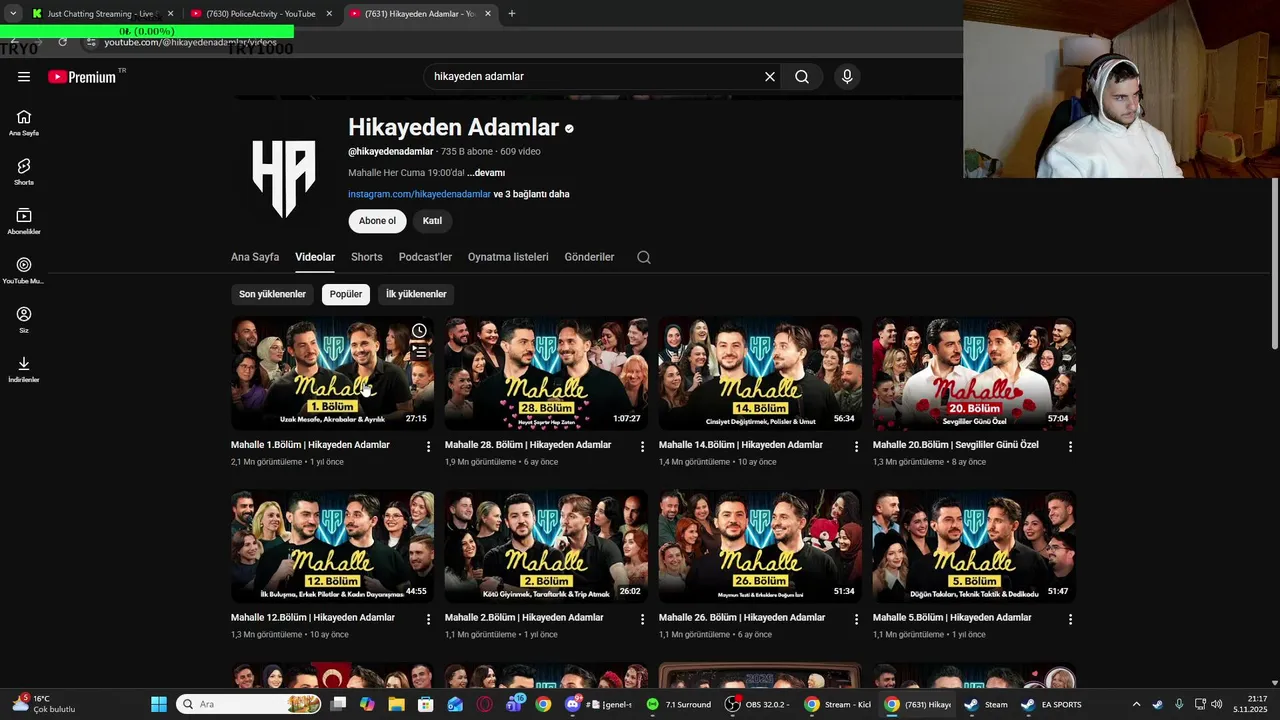The image size is (1280, 720).
Task: Open Steam from the taskbar
Action: [986, 704]
